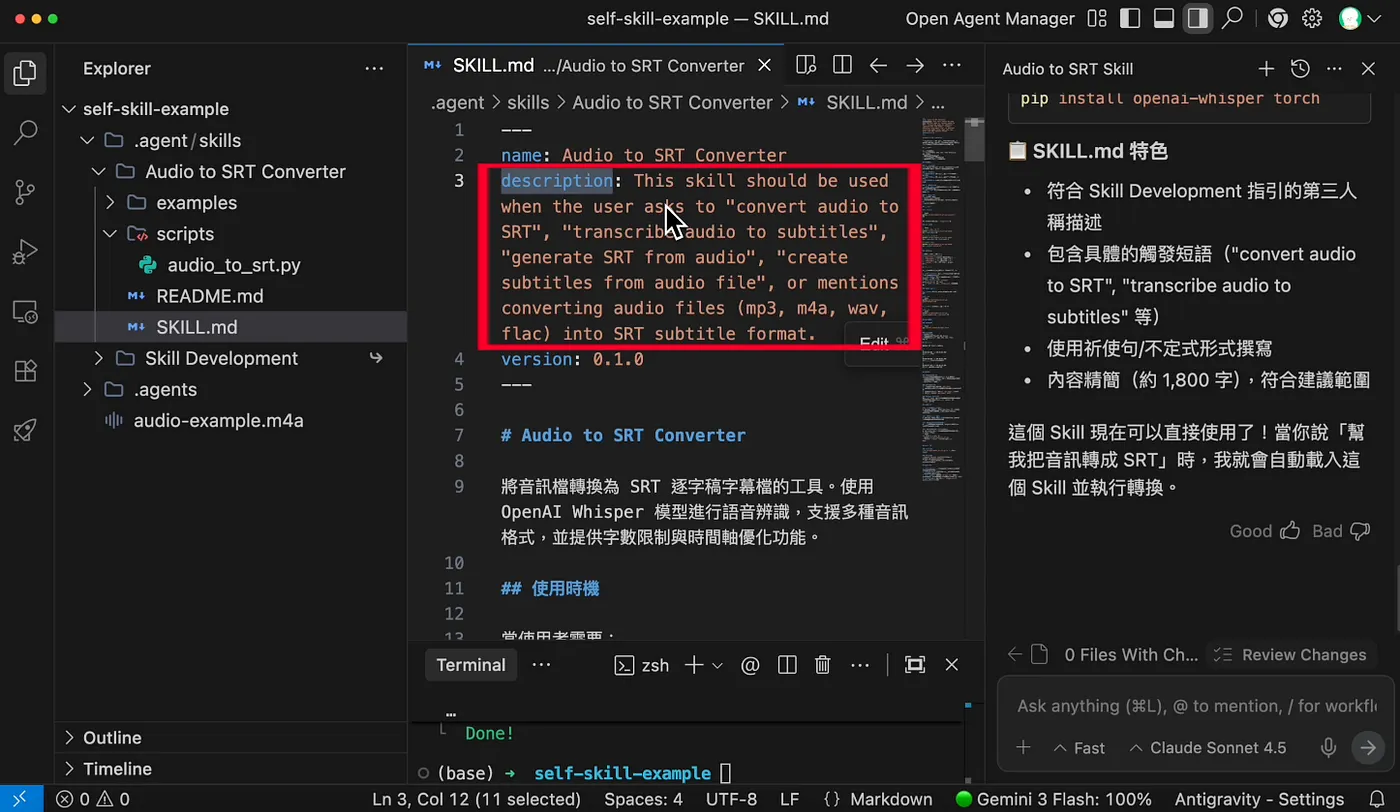Image resolution: width=1400 pixels, height=812 pixels.
Task: Open the Extensions view
Action: click(26, 370)
